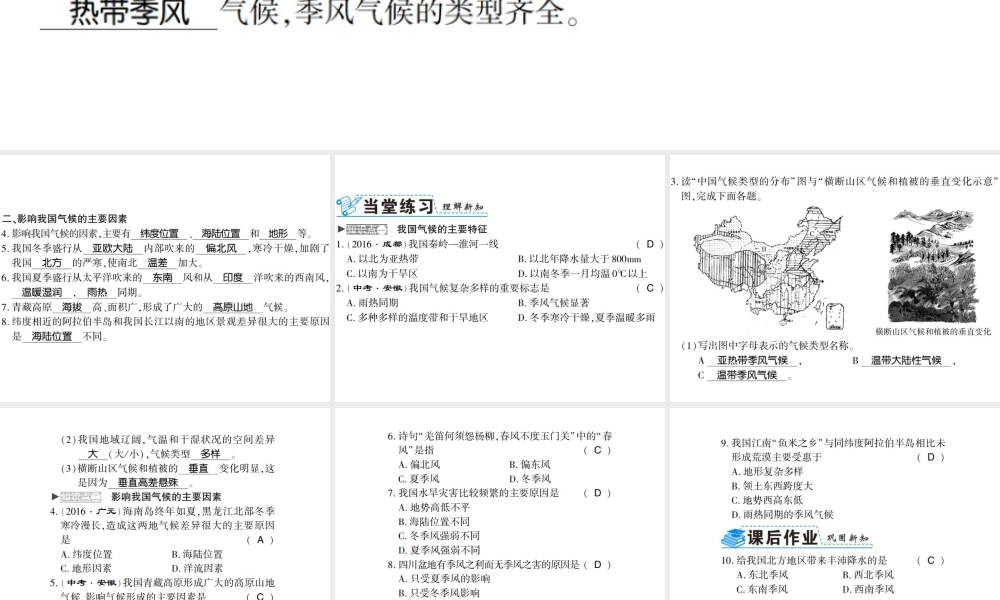
Task: Click the filled answer 高原山地
Action: (x=233, y=307)
